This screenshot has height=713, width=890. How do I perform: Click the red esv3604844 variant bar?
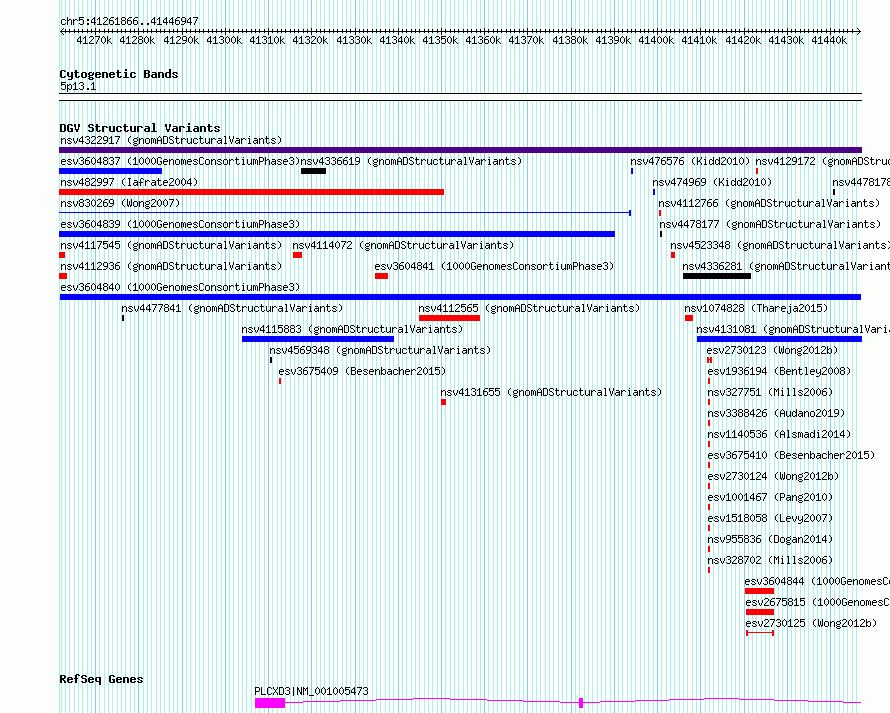click(759, 591)
